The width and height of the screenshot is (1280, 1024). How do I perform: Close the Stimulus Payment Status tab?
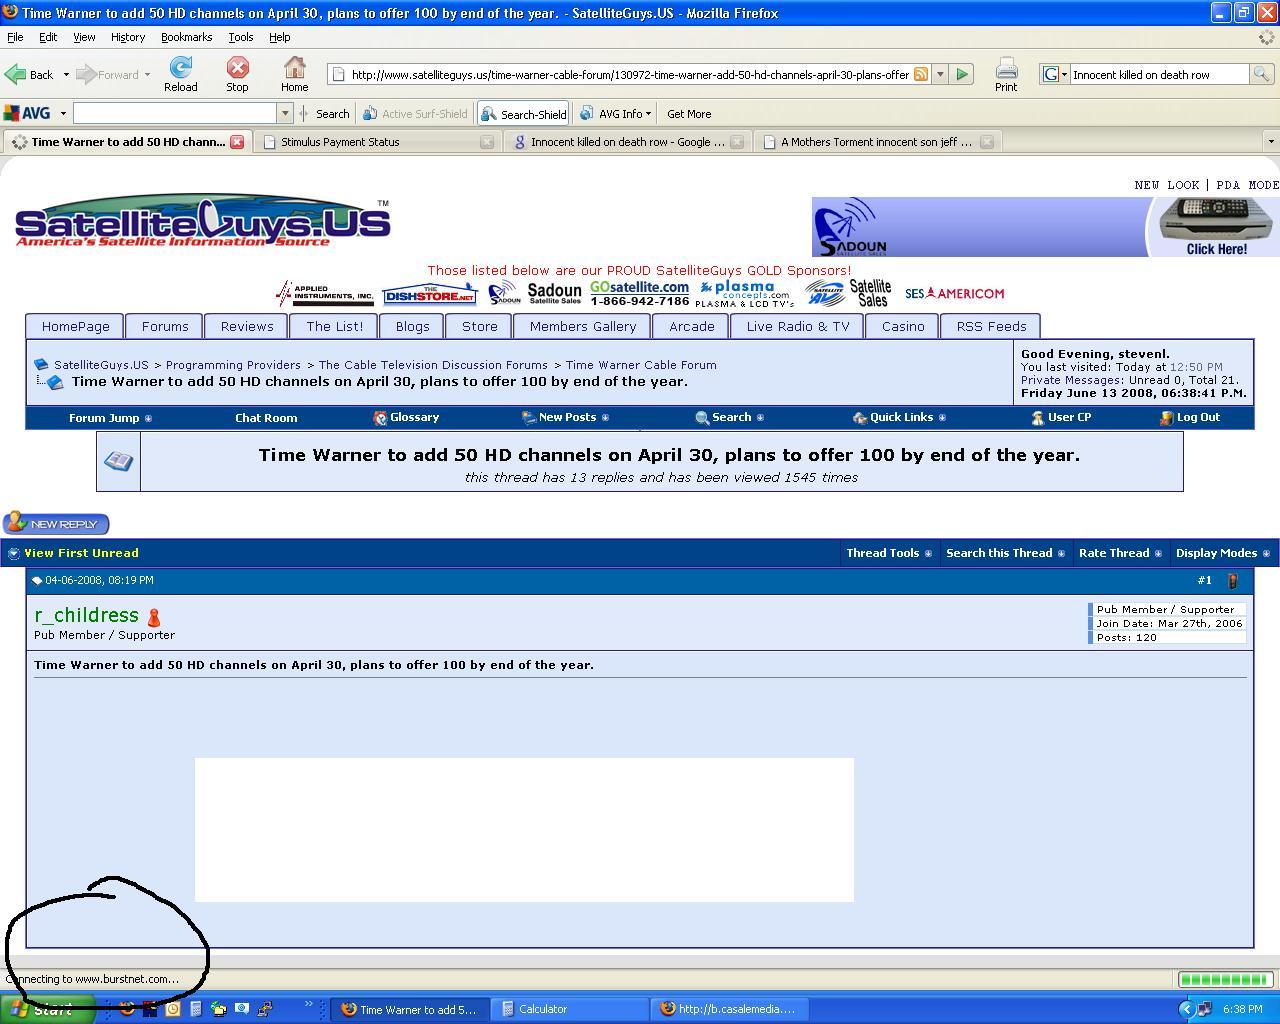(487, 142)
